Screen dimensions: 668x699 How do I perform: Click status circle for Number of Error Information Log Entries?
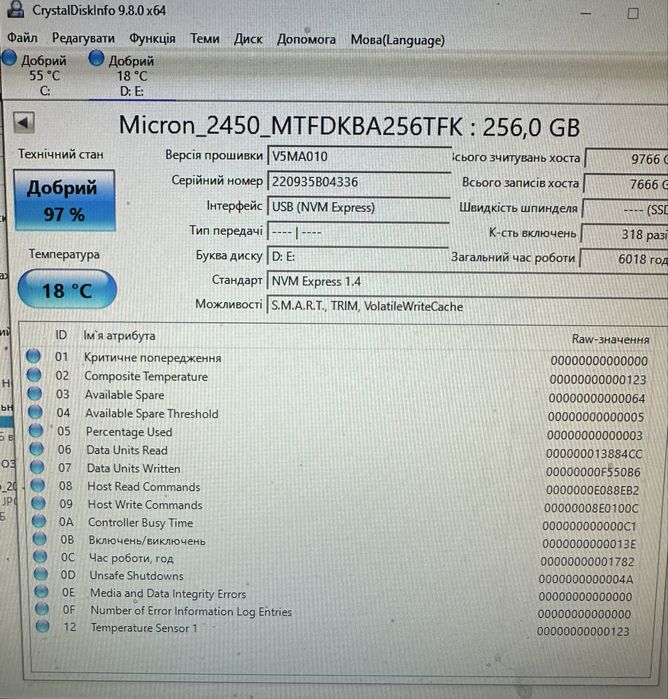pyautogui.click(x=42, y=609)
